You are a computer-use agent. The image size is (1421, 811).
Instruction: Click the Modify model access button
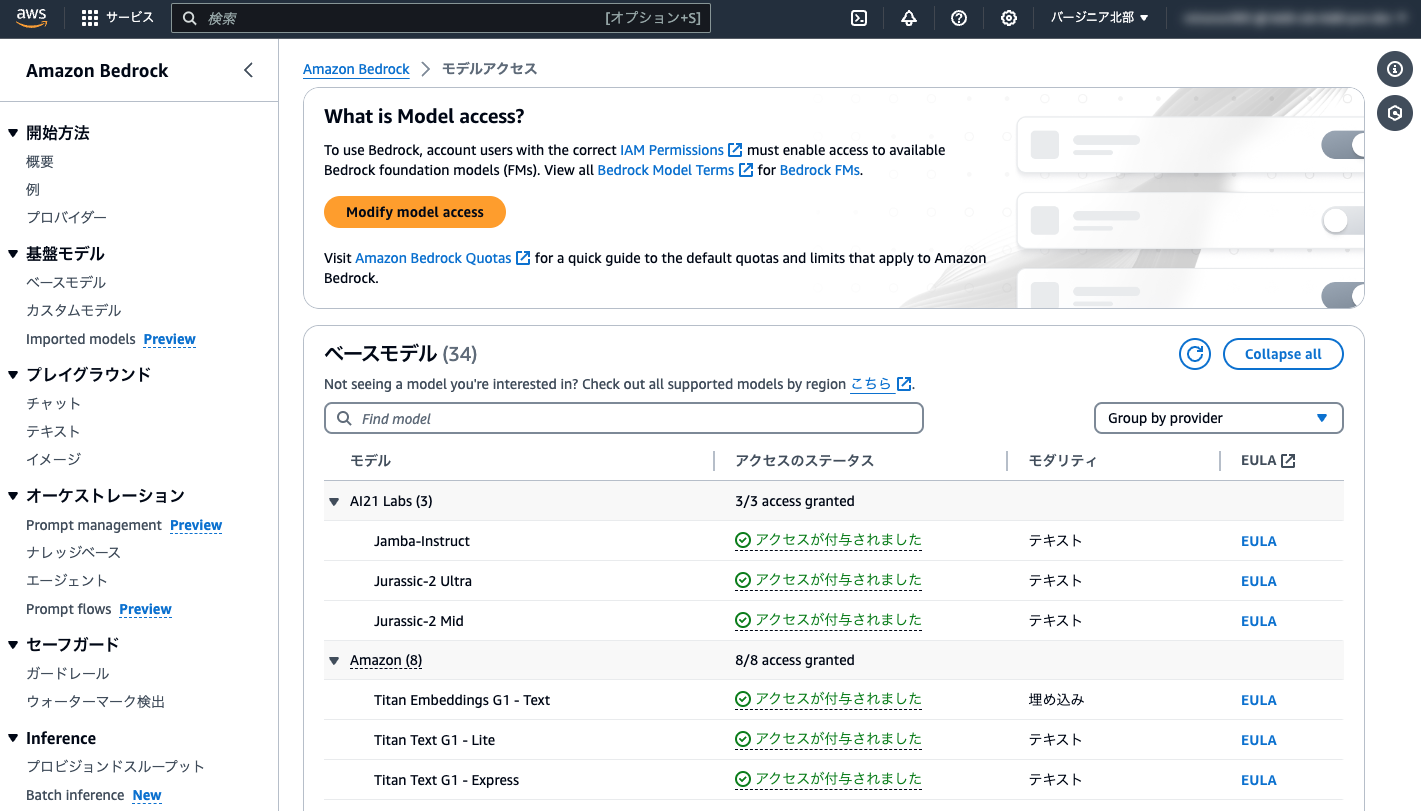415,212
